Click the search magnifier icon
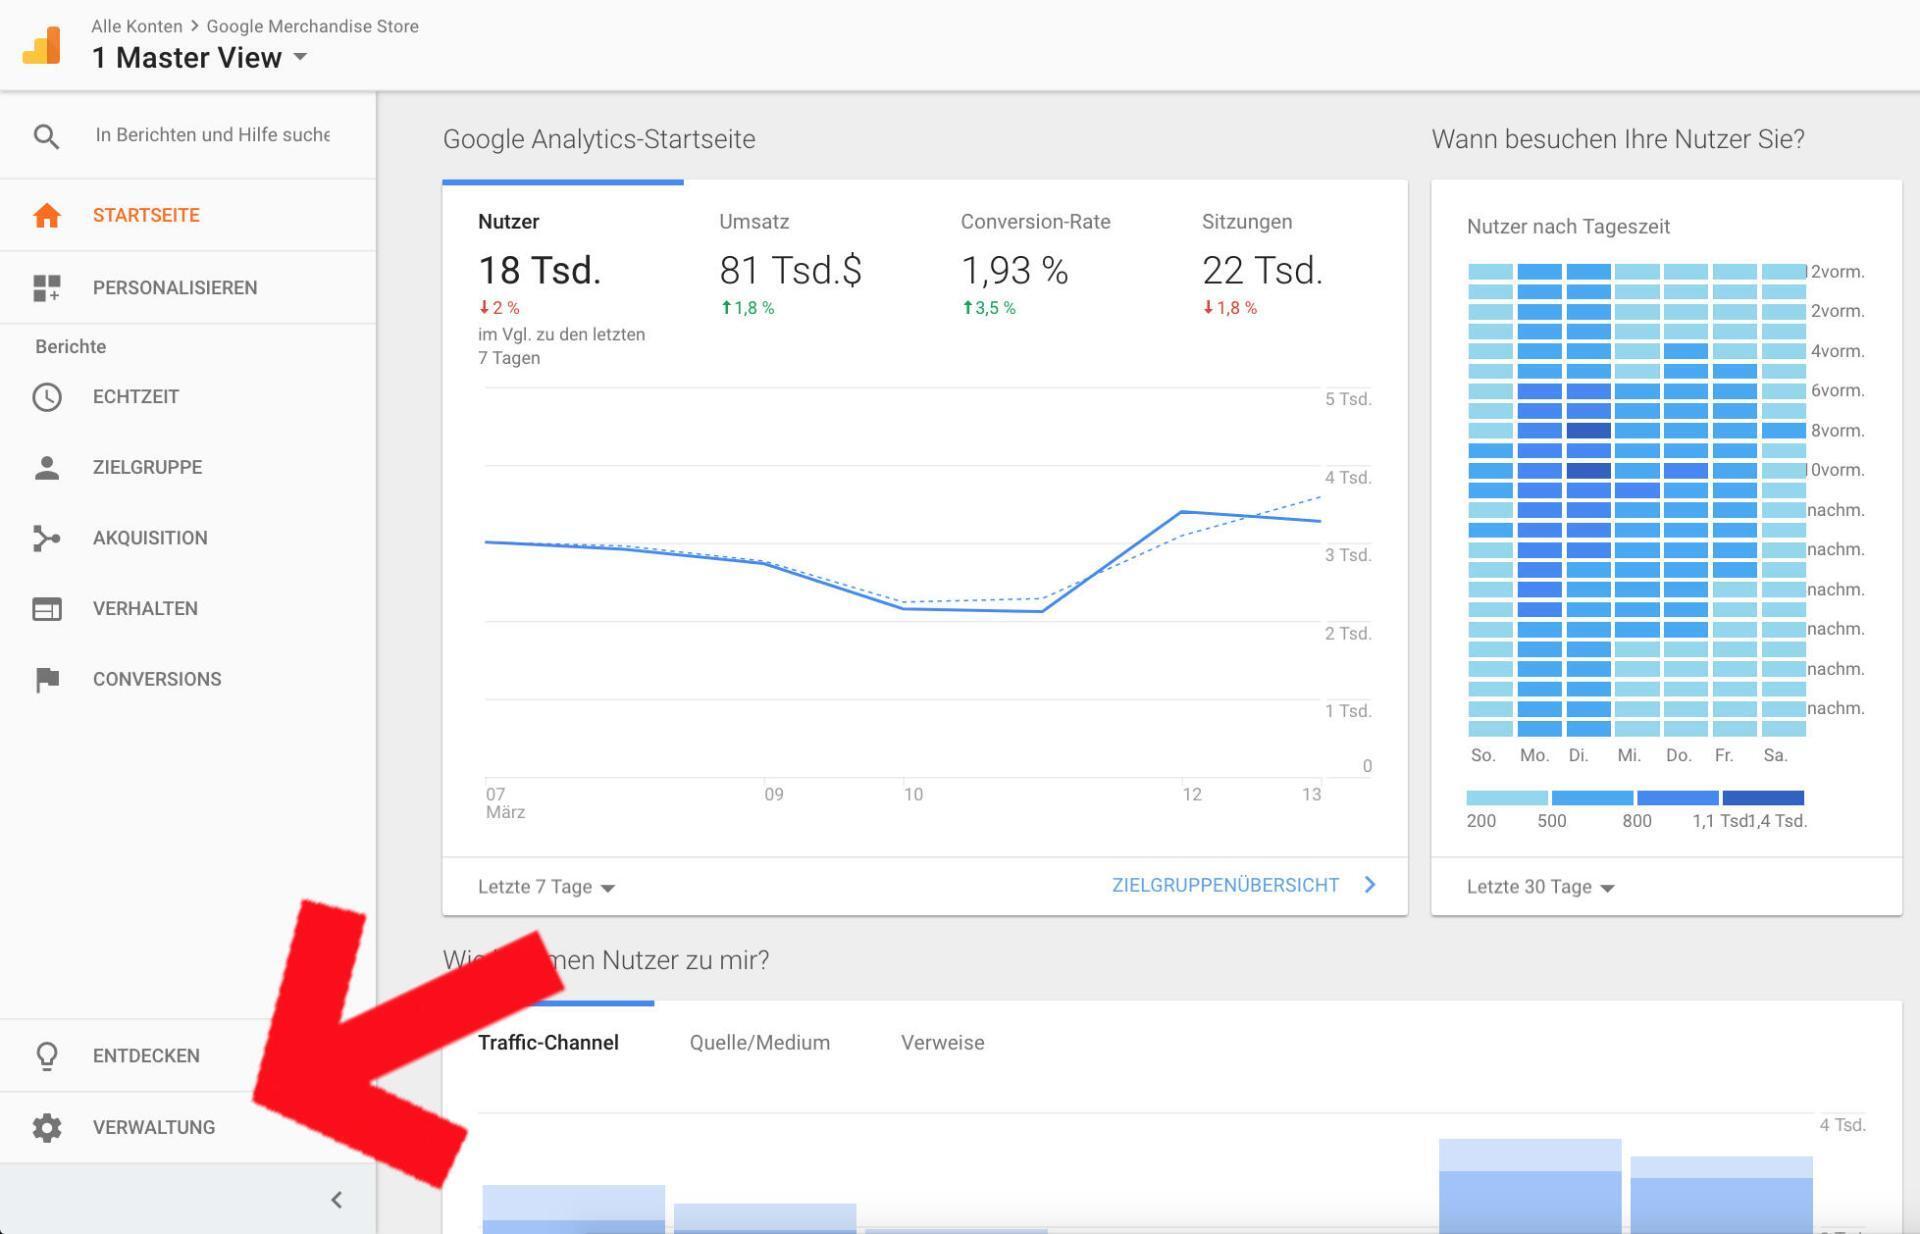The width and height of the screenshot is (1920, 1234). coord(46,136)
